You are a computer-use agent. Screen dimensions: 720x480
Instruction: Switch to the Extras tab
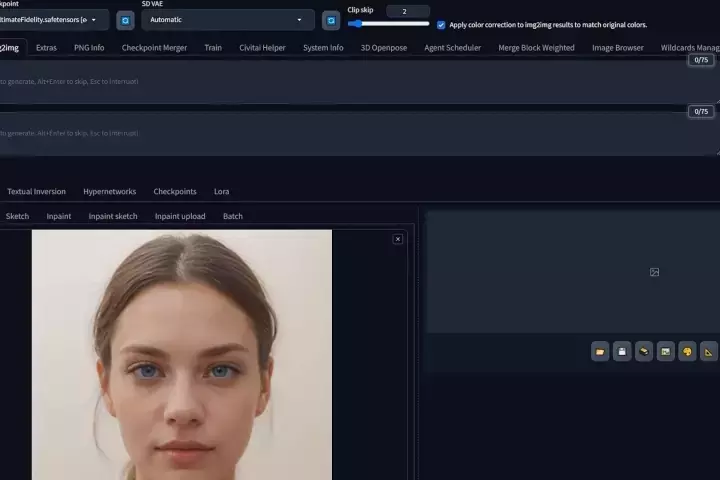coord(46,48)
